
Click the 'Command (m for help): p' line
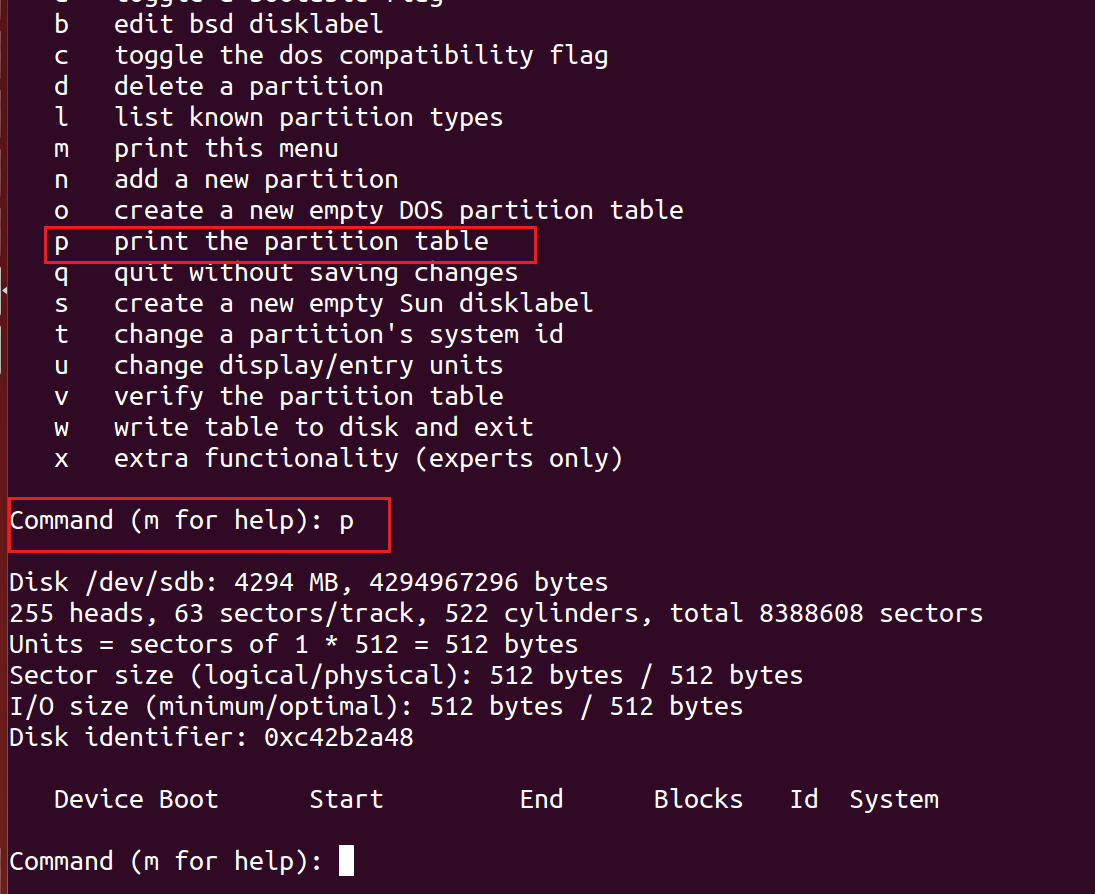[182, 521]
